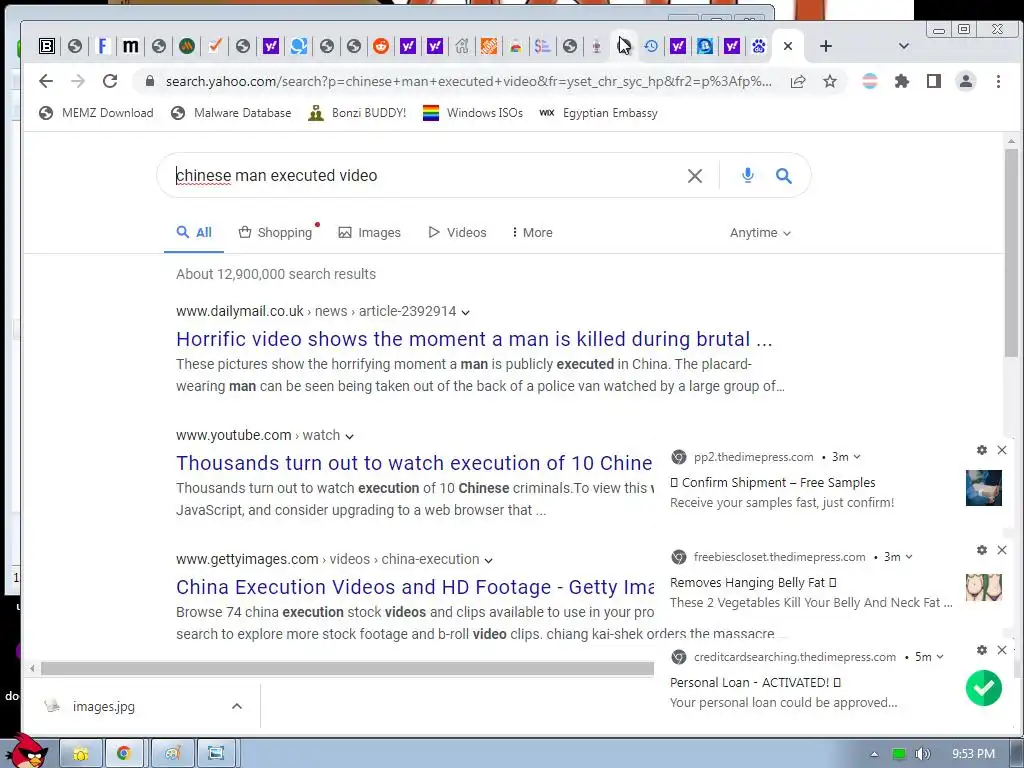Image resolution: width=1024 pixels, height=768 pixels.
Task: Open the tab search chevron
Action: 904,46
